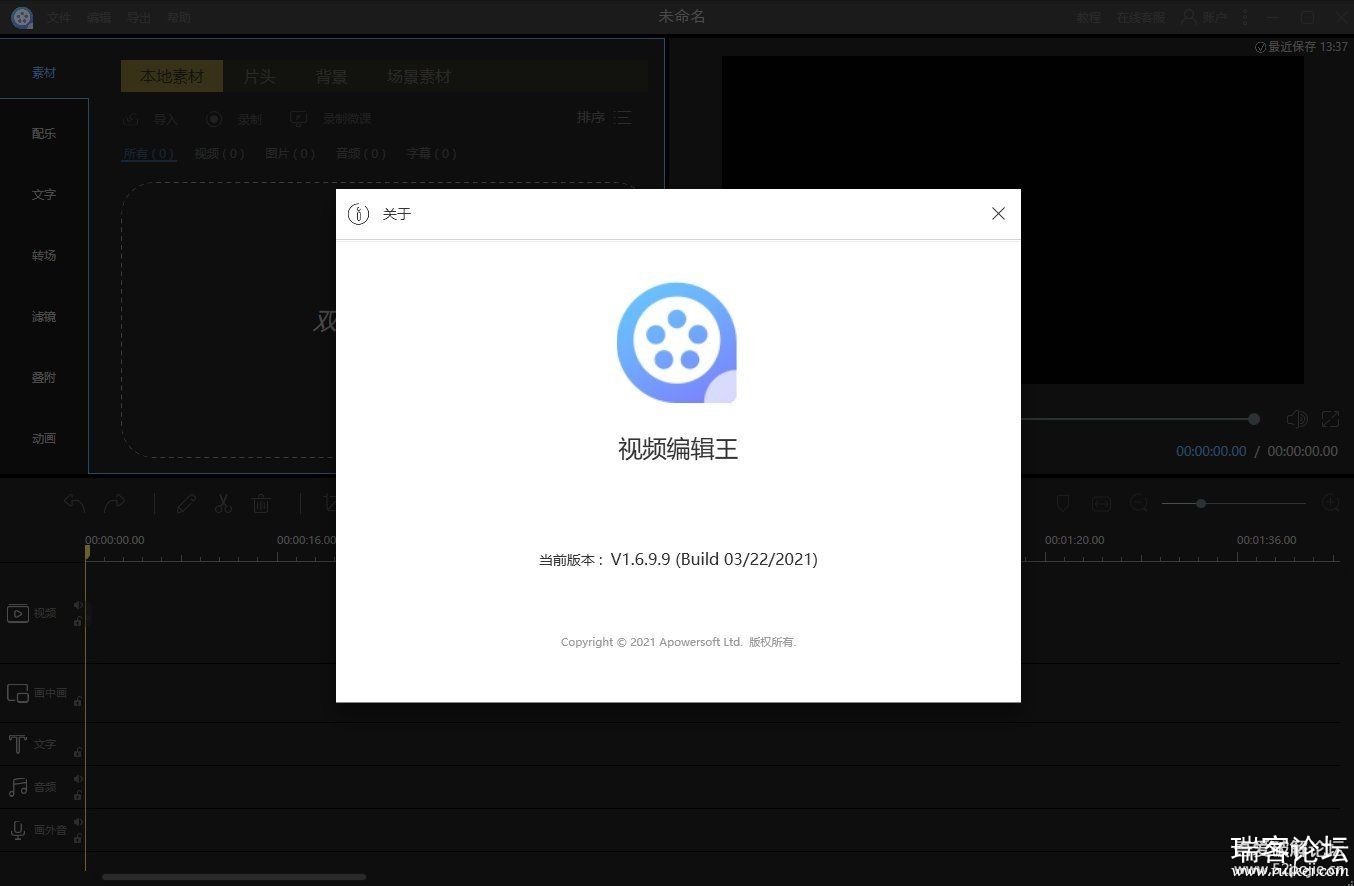Click the round record icon
The height and width of the screenshot is (886, 1354).
click(x=214, y=119)
